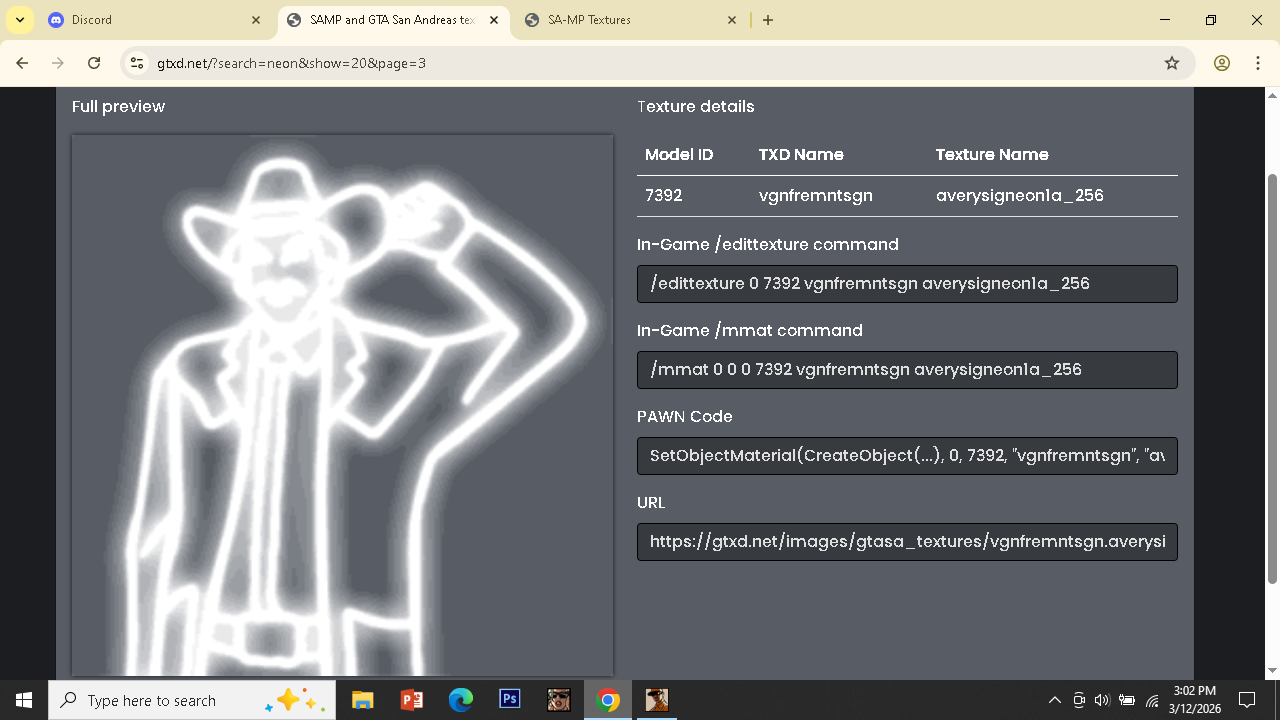Select TXD name vgnfremntsgn cell

(x=816, y=196)
